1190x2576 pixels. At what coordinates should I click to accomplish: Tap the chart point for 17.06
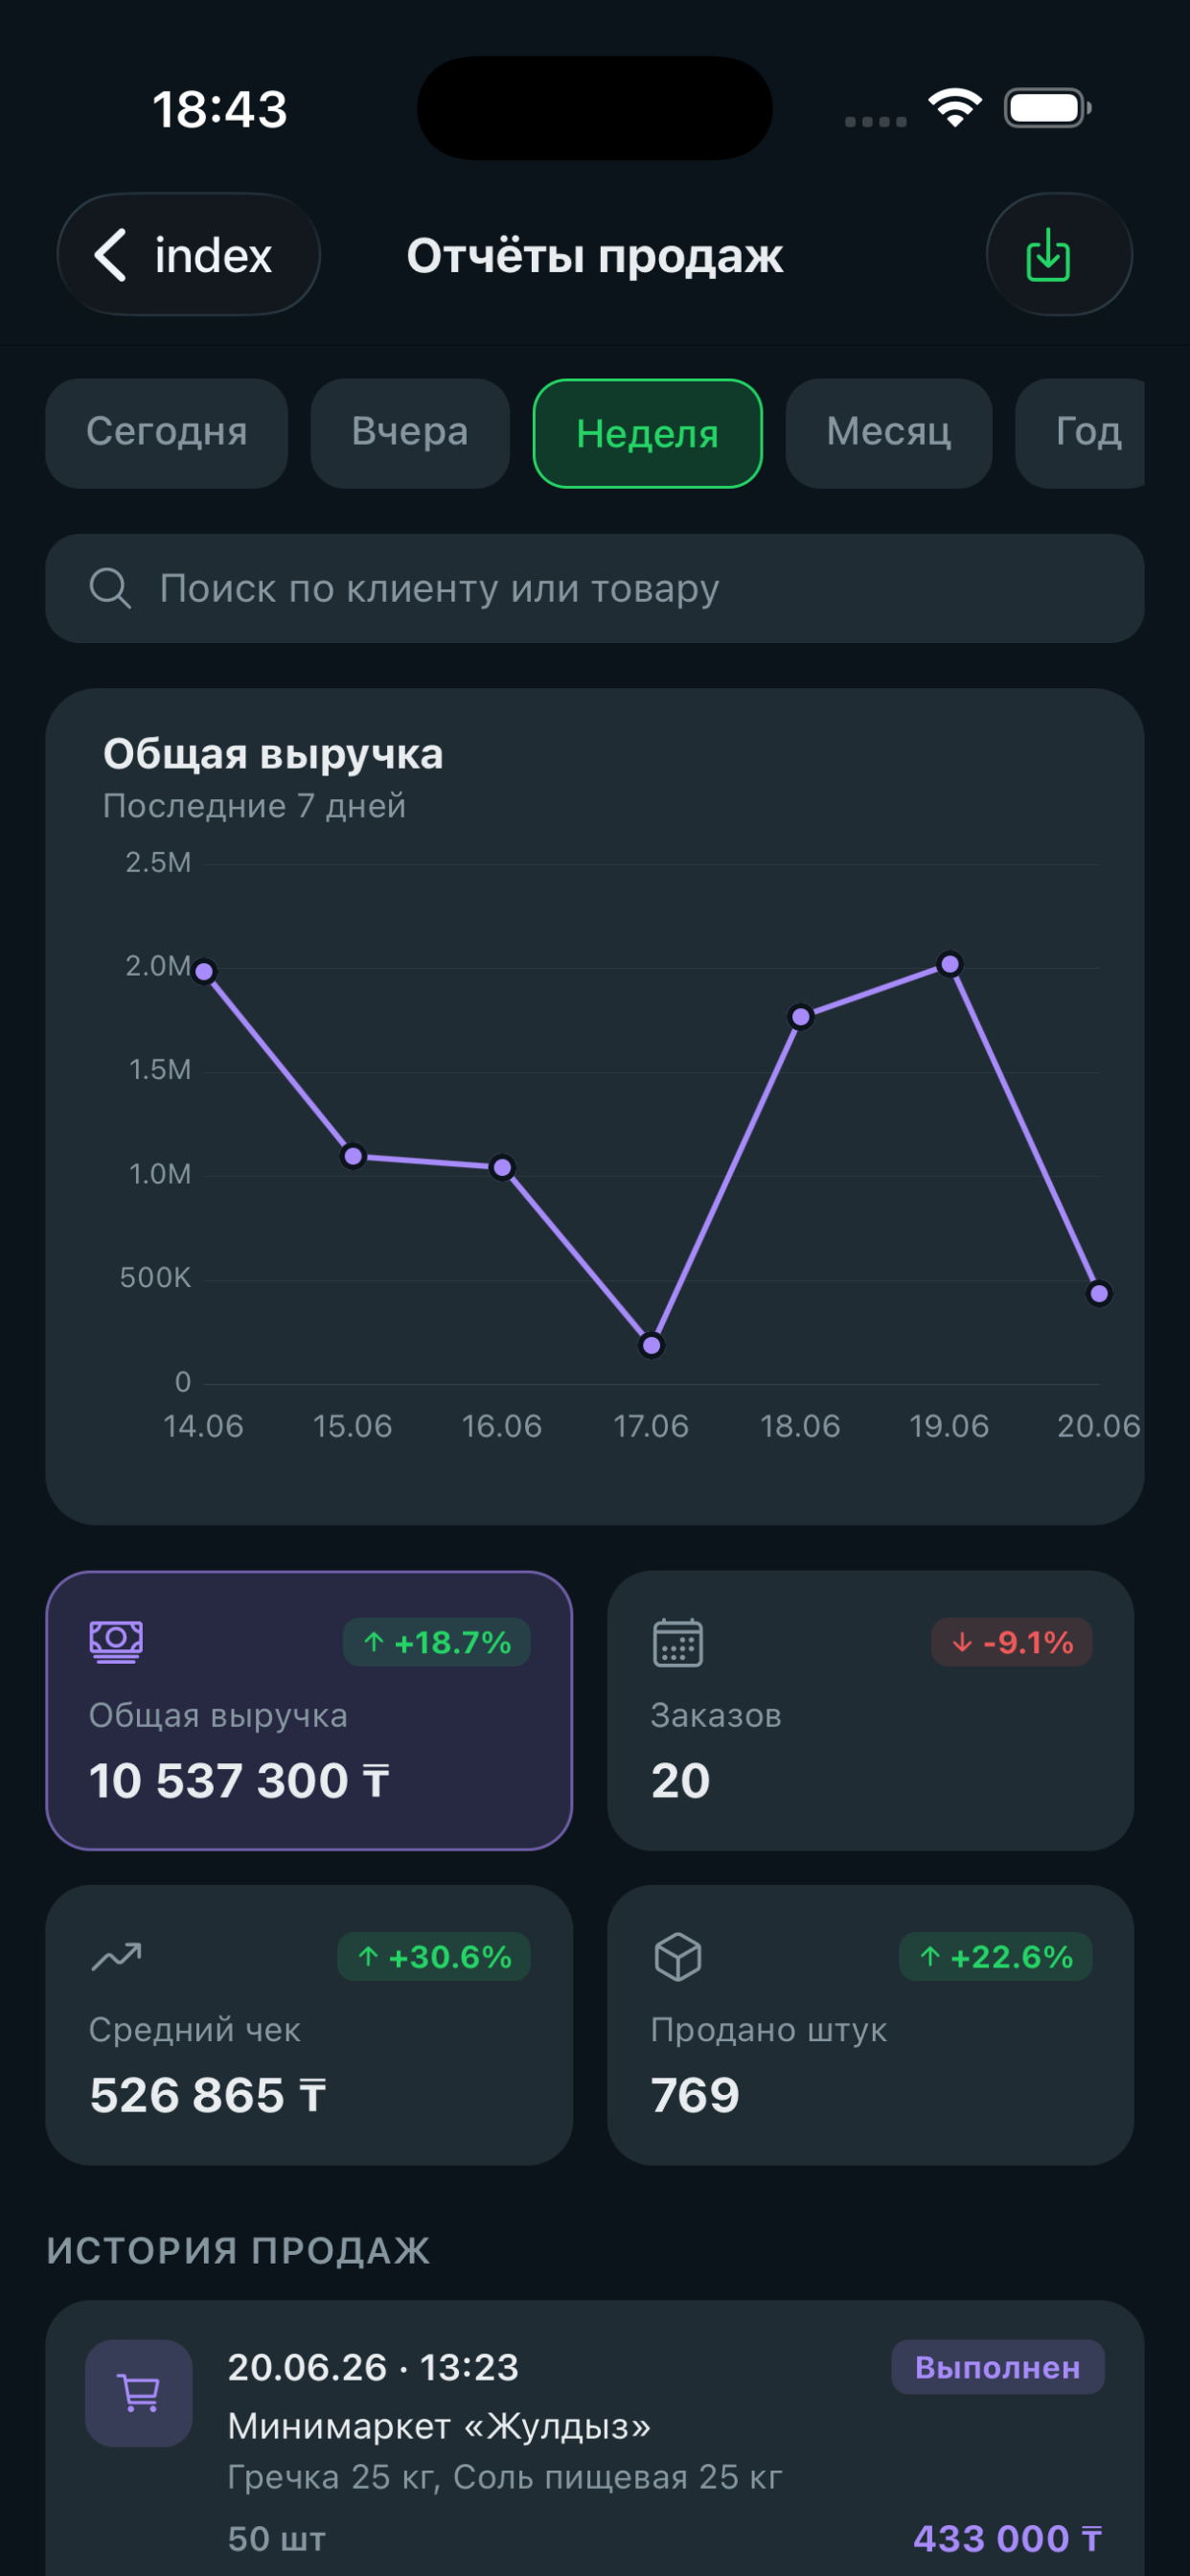[651, 1345]
